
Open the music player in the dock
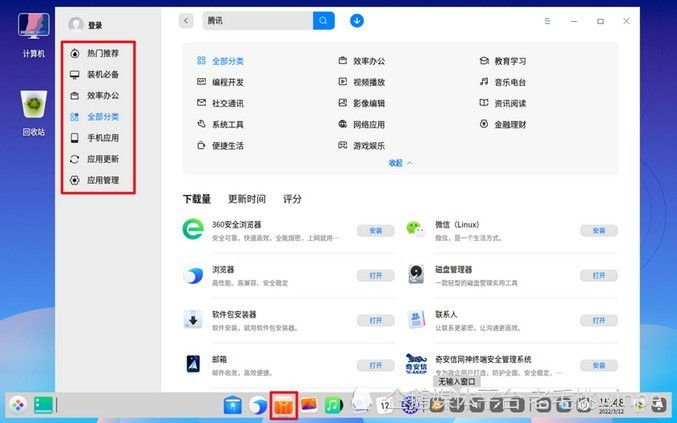coord(334,405)
